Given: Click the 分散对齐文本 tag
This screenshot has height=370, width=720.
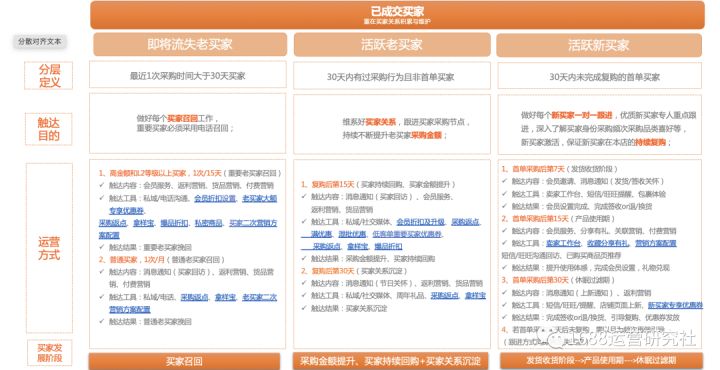Looking at the screenshot, I should 39,41.
